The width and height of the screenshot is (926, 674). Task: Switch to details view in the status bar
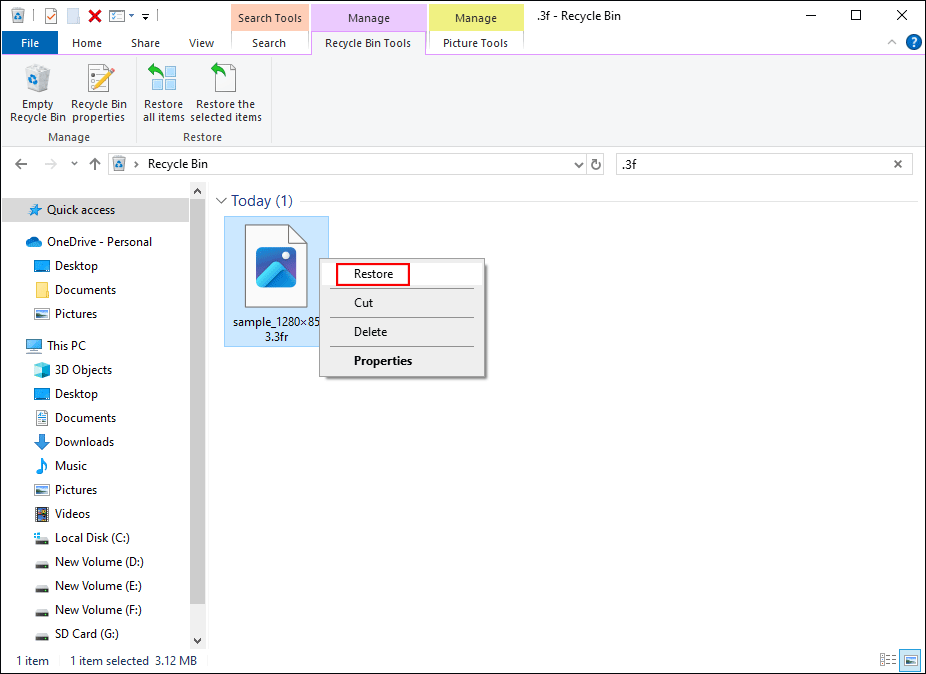[887, 660]
